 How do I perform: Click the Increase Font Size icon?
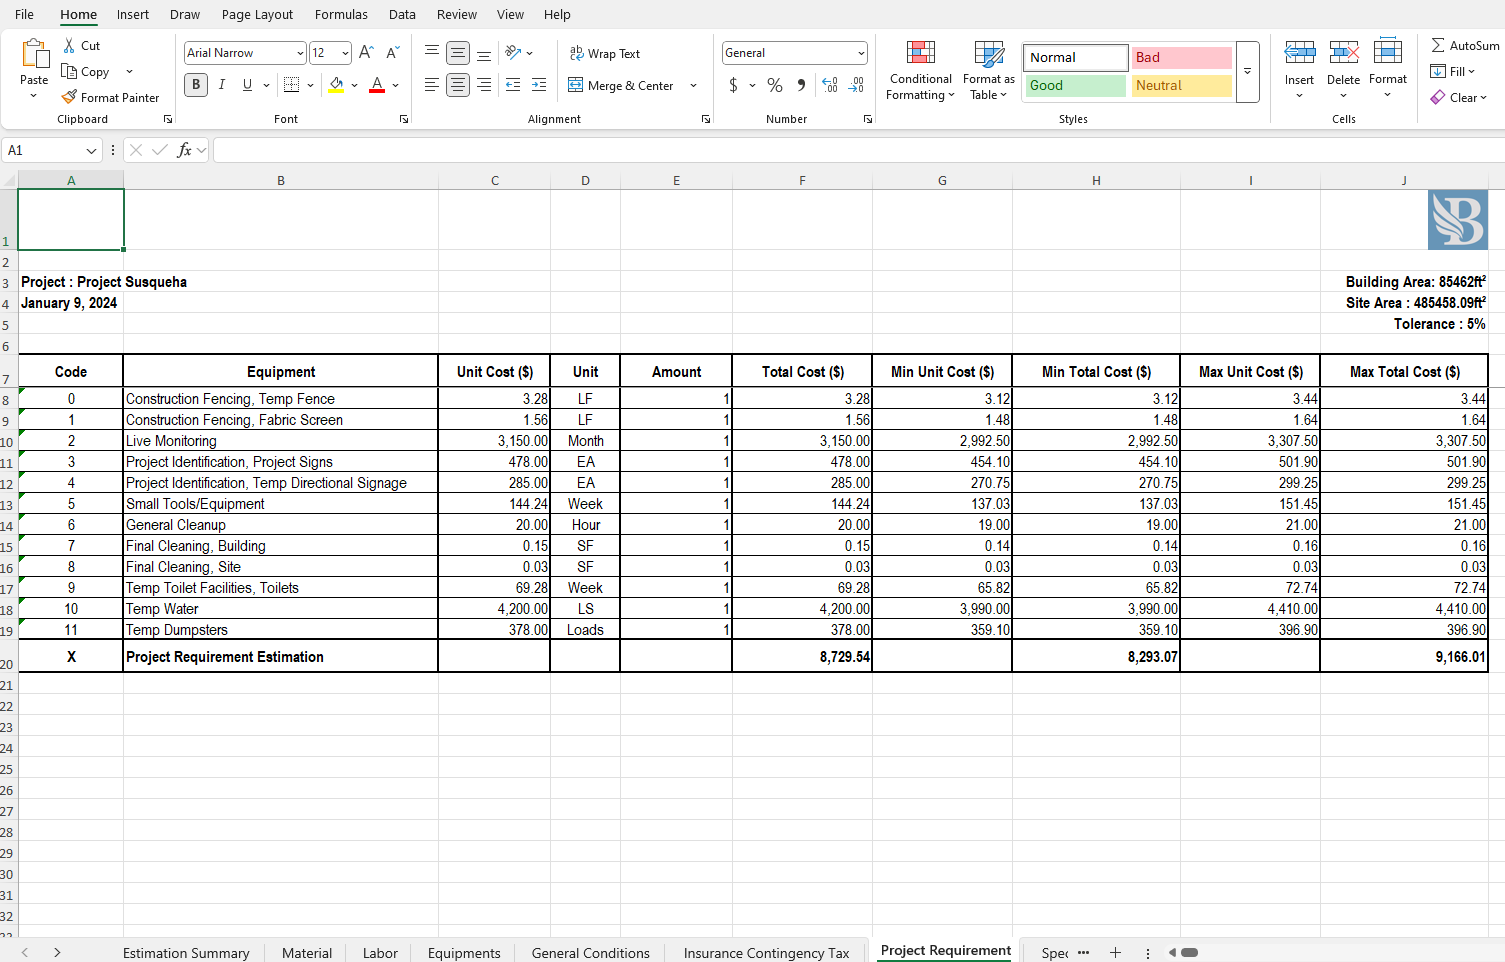click(x=366, y=53)
